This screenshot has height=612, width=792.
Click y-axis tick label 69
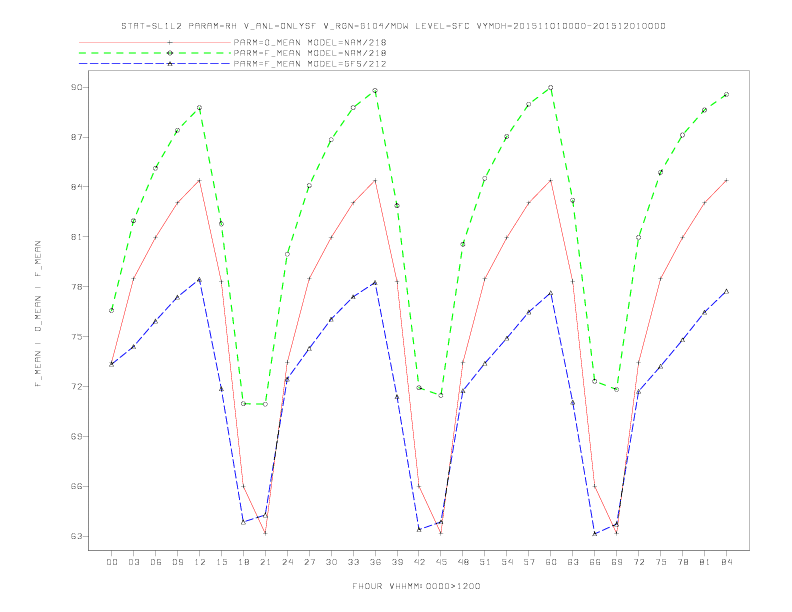point(76,436)
